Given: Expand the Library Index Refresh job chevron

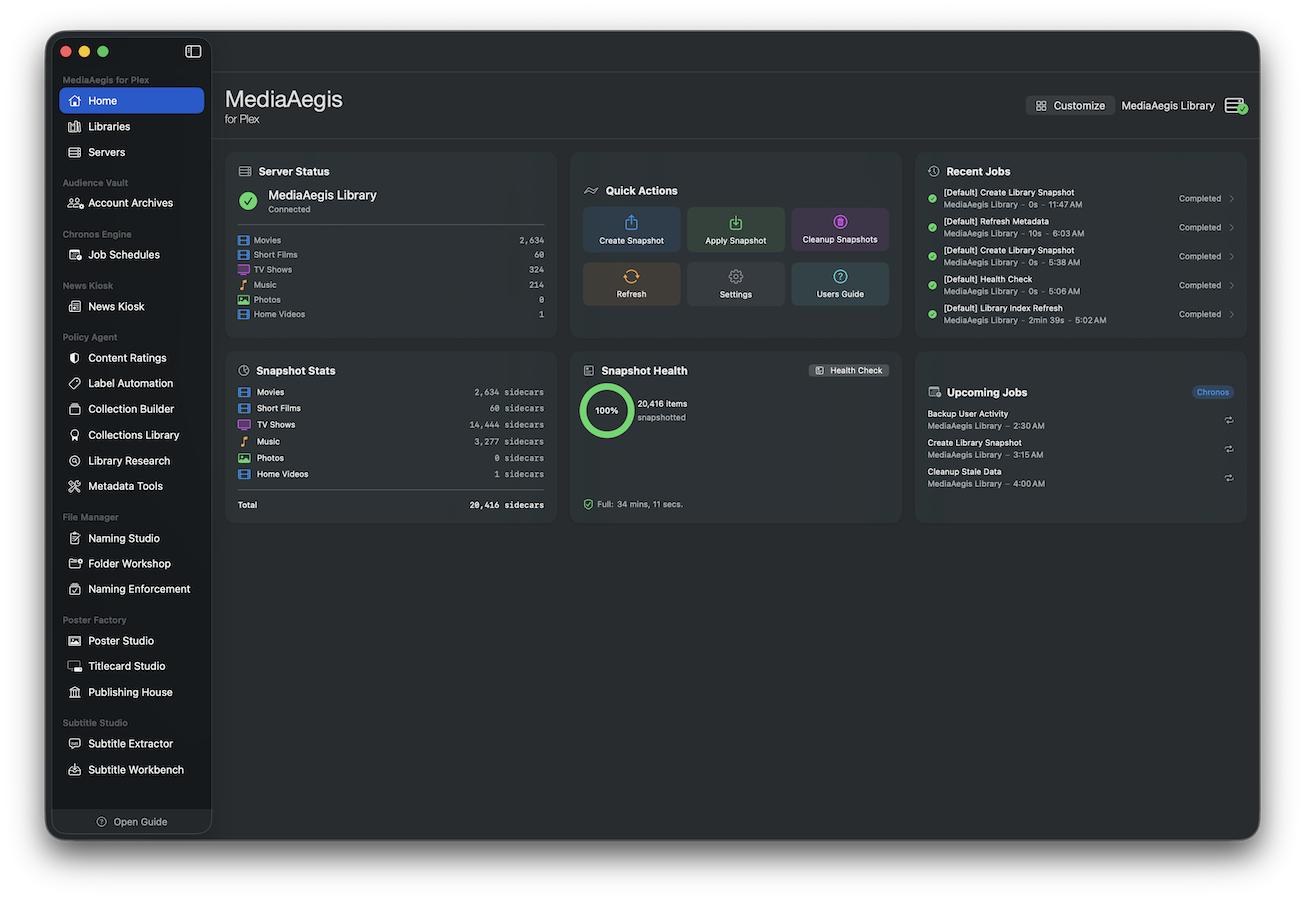Looking at the screenshot, I should point(1232,314).
